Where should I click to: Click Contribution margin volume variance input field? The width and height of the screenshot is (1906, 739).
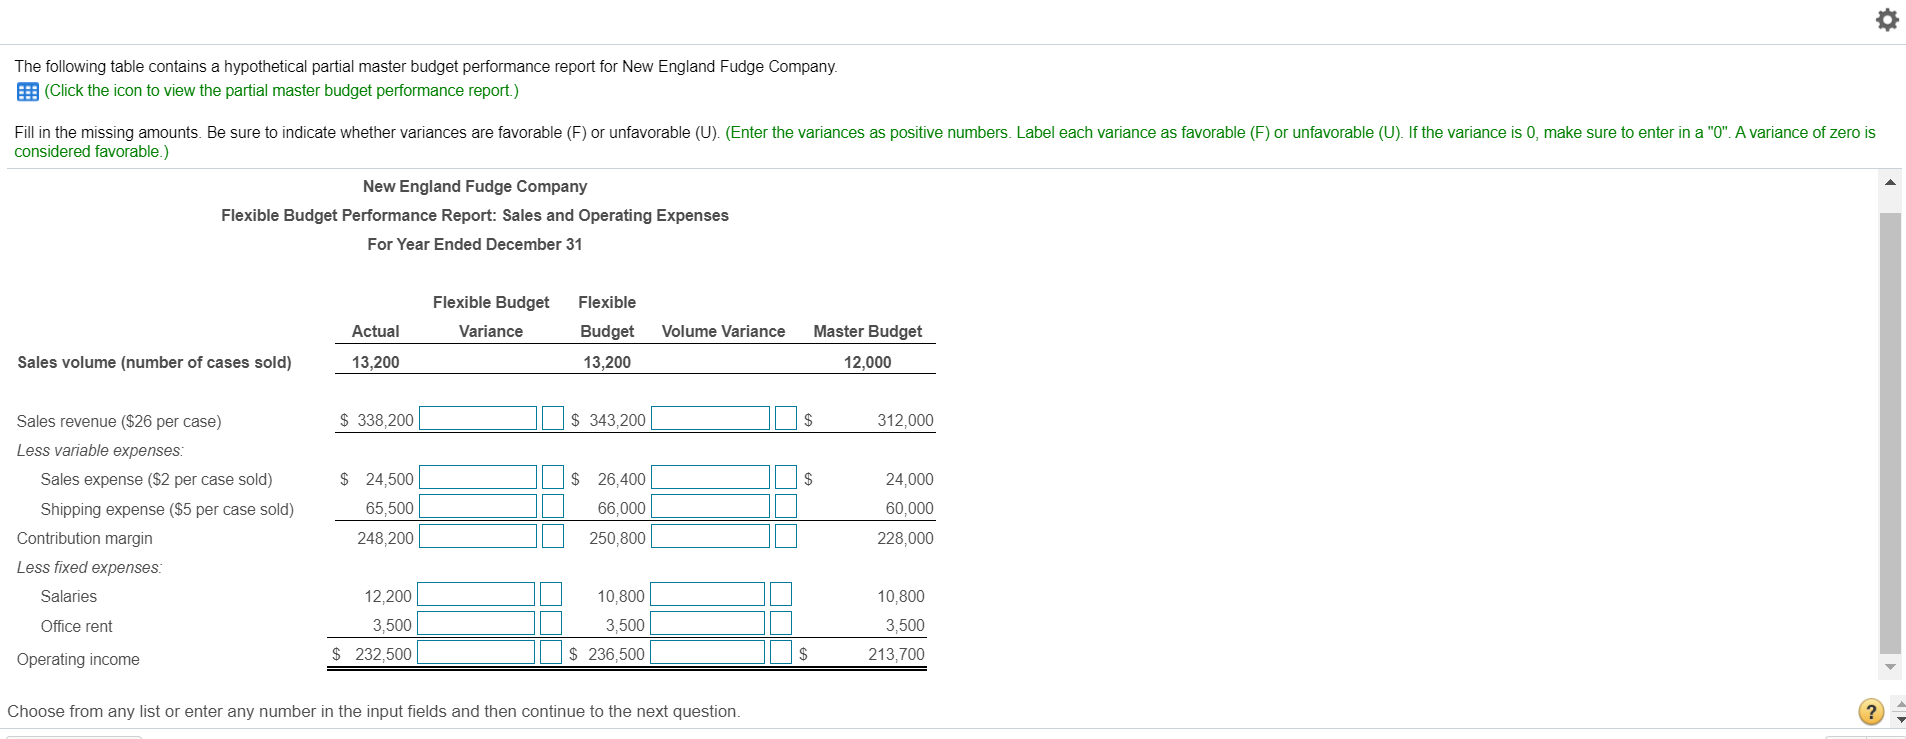pyautogui.click(x=710, y=536)
